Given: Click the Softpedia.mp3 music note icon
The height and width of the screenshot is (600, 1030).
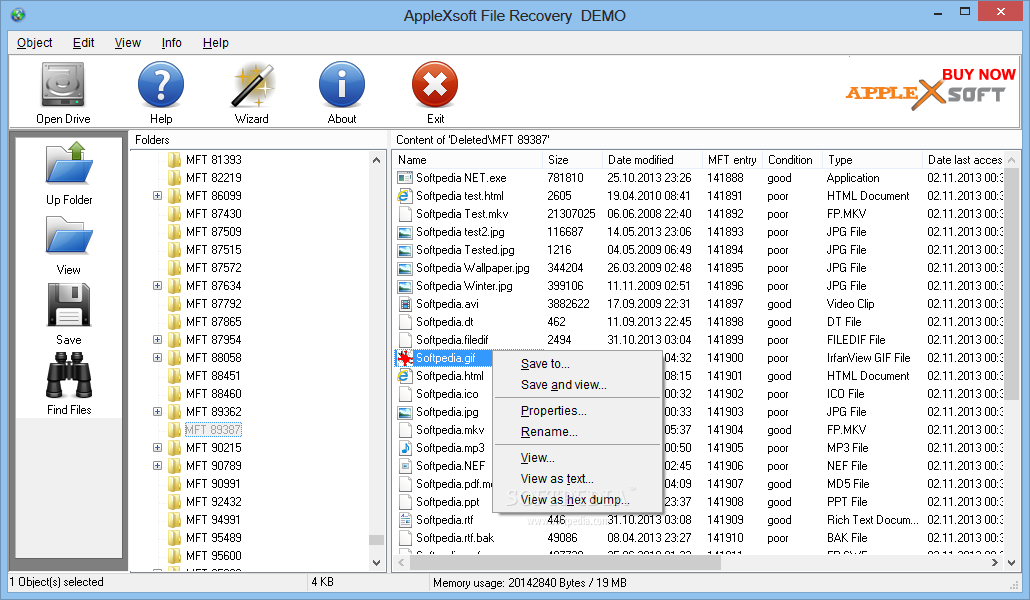Looking at the screenshot, I should (405, 448).
